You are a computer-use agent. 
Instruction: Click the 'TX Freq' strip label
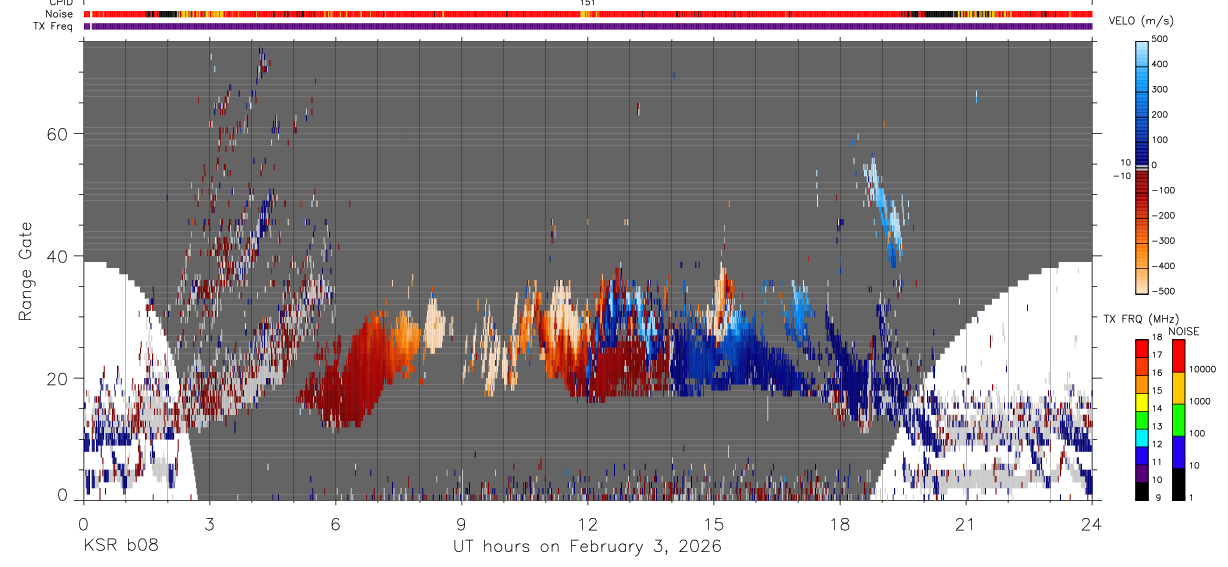point(53,26)
